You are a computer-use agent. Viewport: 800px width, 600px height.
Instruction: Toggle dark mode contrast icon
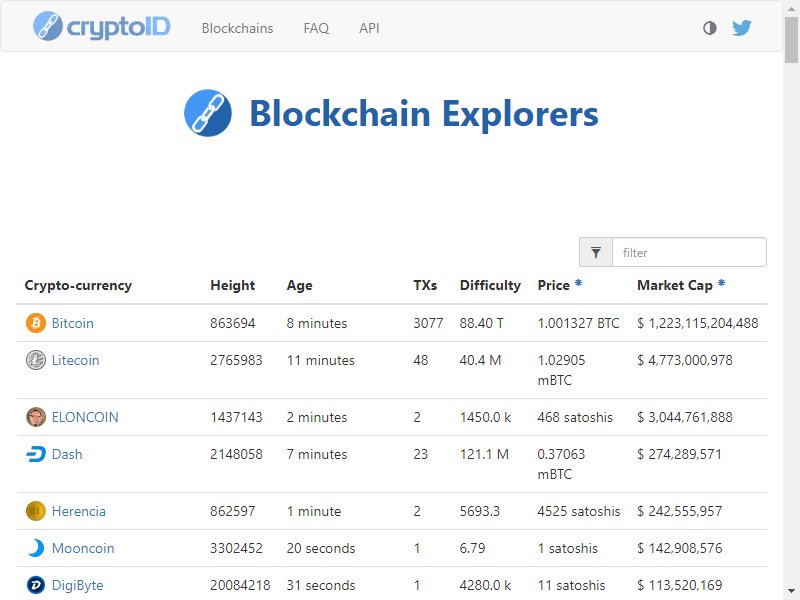[x=710, y=28]
